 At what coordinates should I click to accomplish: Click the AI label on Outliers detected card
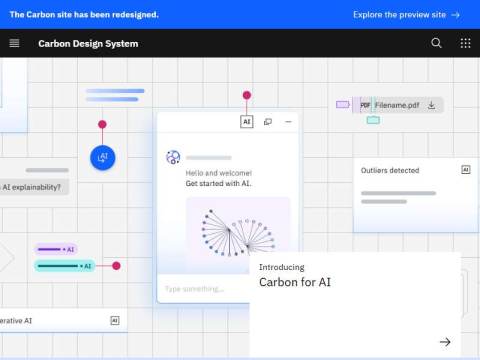coord(466,170)
